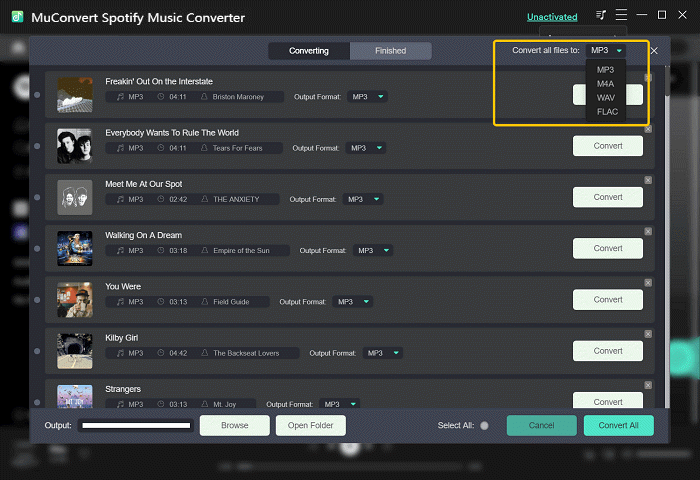Click the Cancel button
Viewport: 700px width, 480px height.
(542, 426)
